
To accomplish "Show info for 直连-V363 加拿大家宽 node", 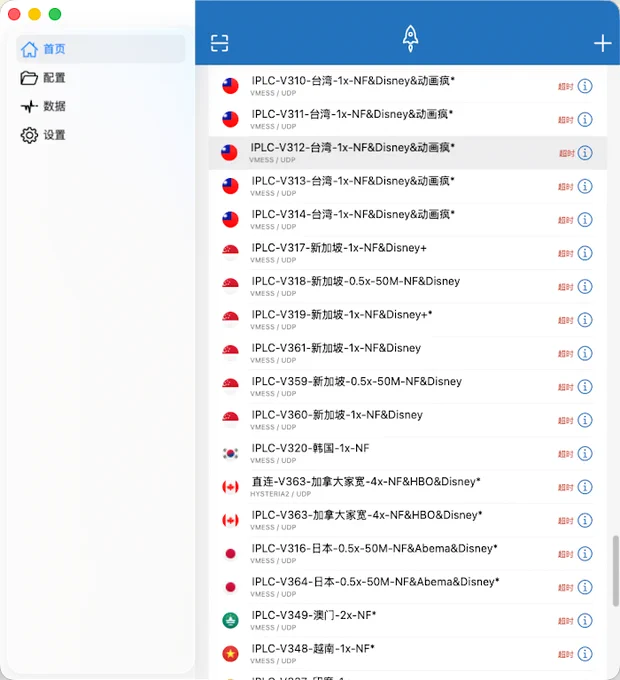I will pyautogui.click(x=585, y=487).
